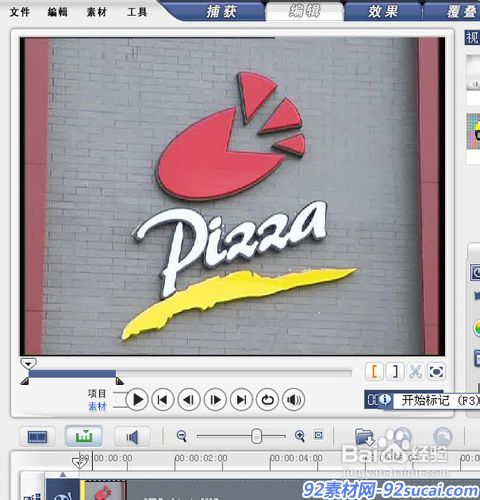Click the timeline zoom slider handle
Image resolution: width=480 pixels, height=500 pixels.
(x=256, y=436)
